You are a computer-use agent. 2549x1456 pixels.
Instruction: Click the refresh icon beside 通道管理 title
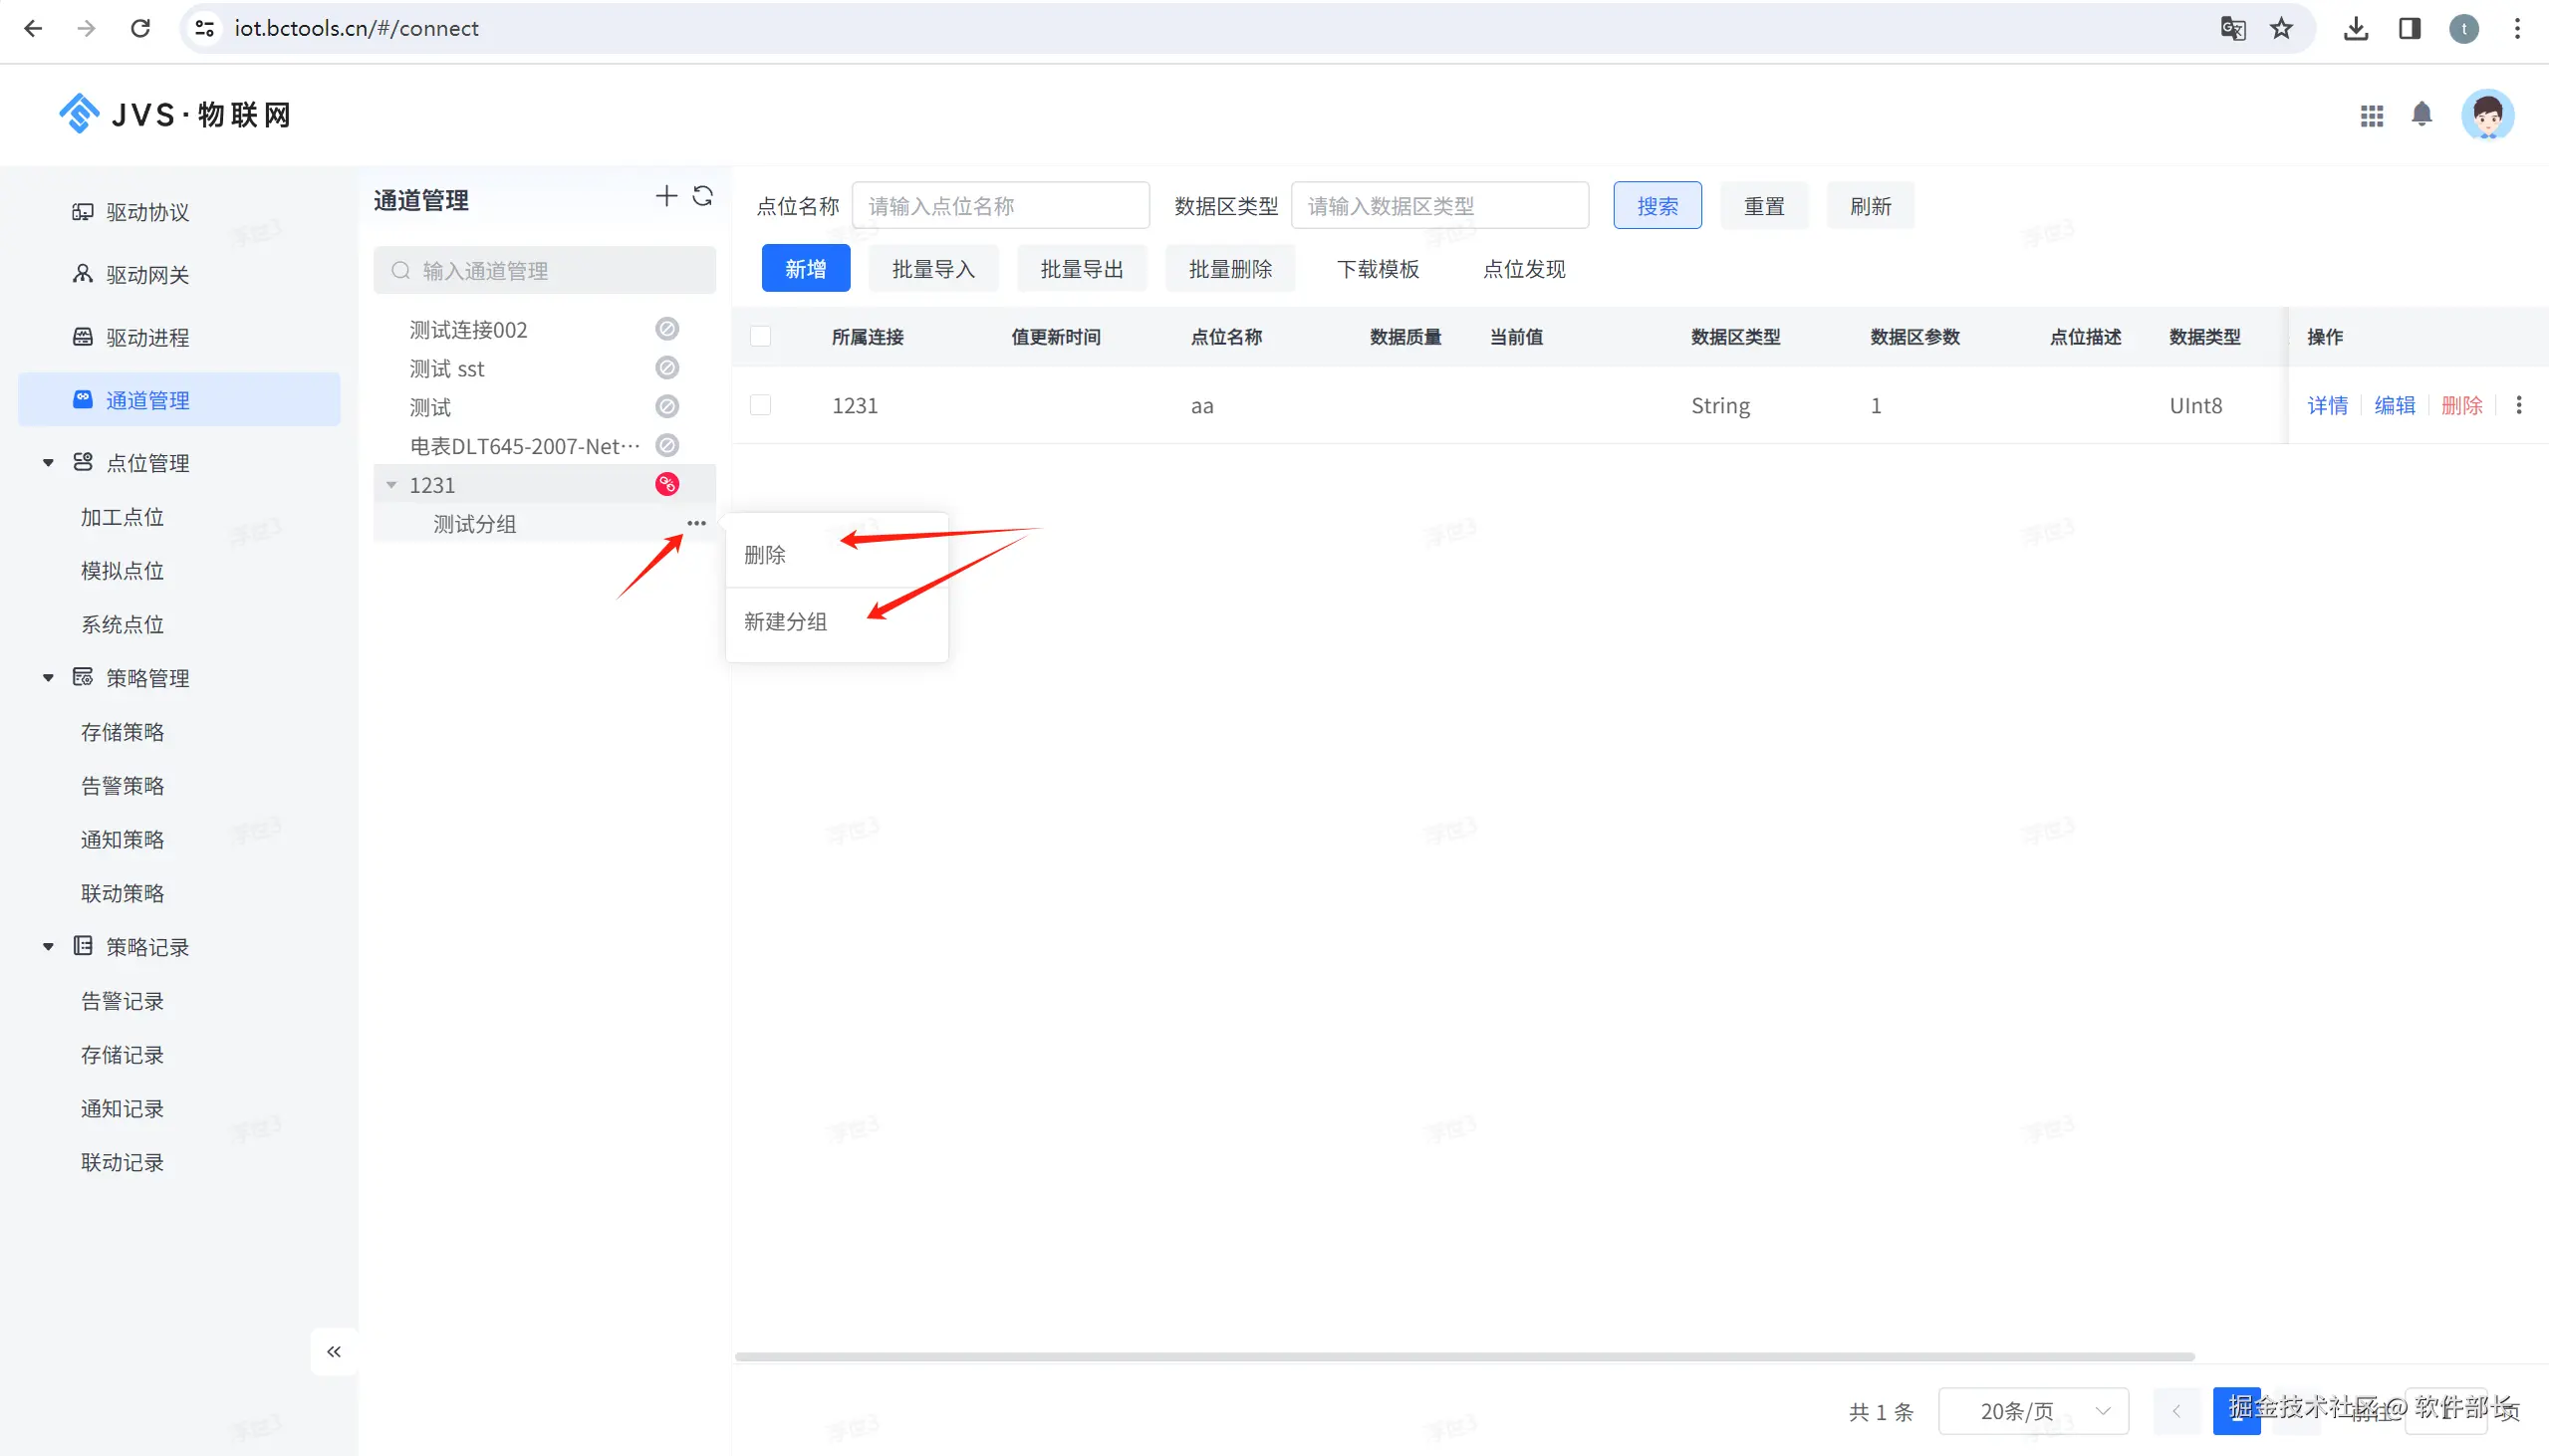(703, 197)
